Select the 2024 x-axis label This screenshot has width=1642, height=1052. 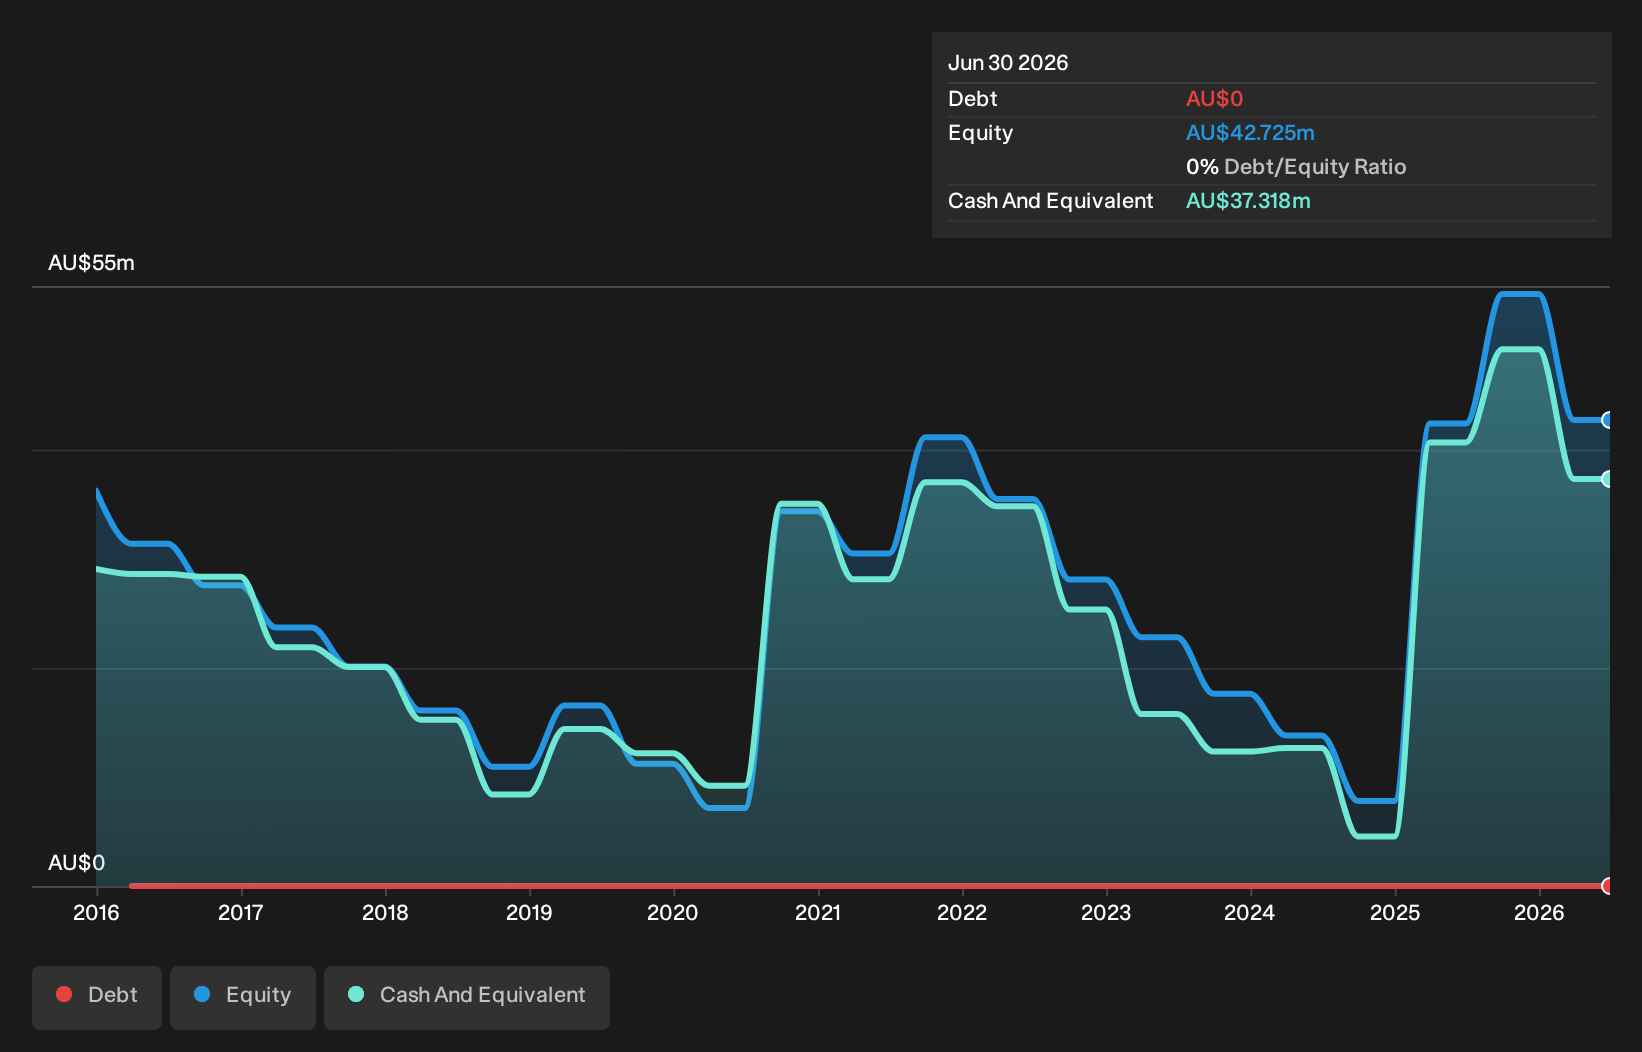pyautogui.click(x=1250, y=912)
